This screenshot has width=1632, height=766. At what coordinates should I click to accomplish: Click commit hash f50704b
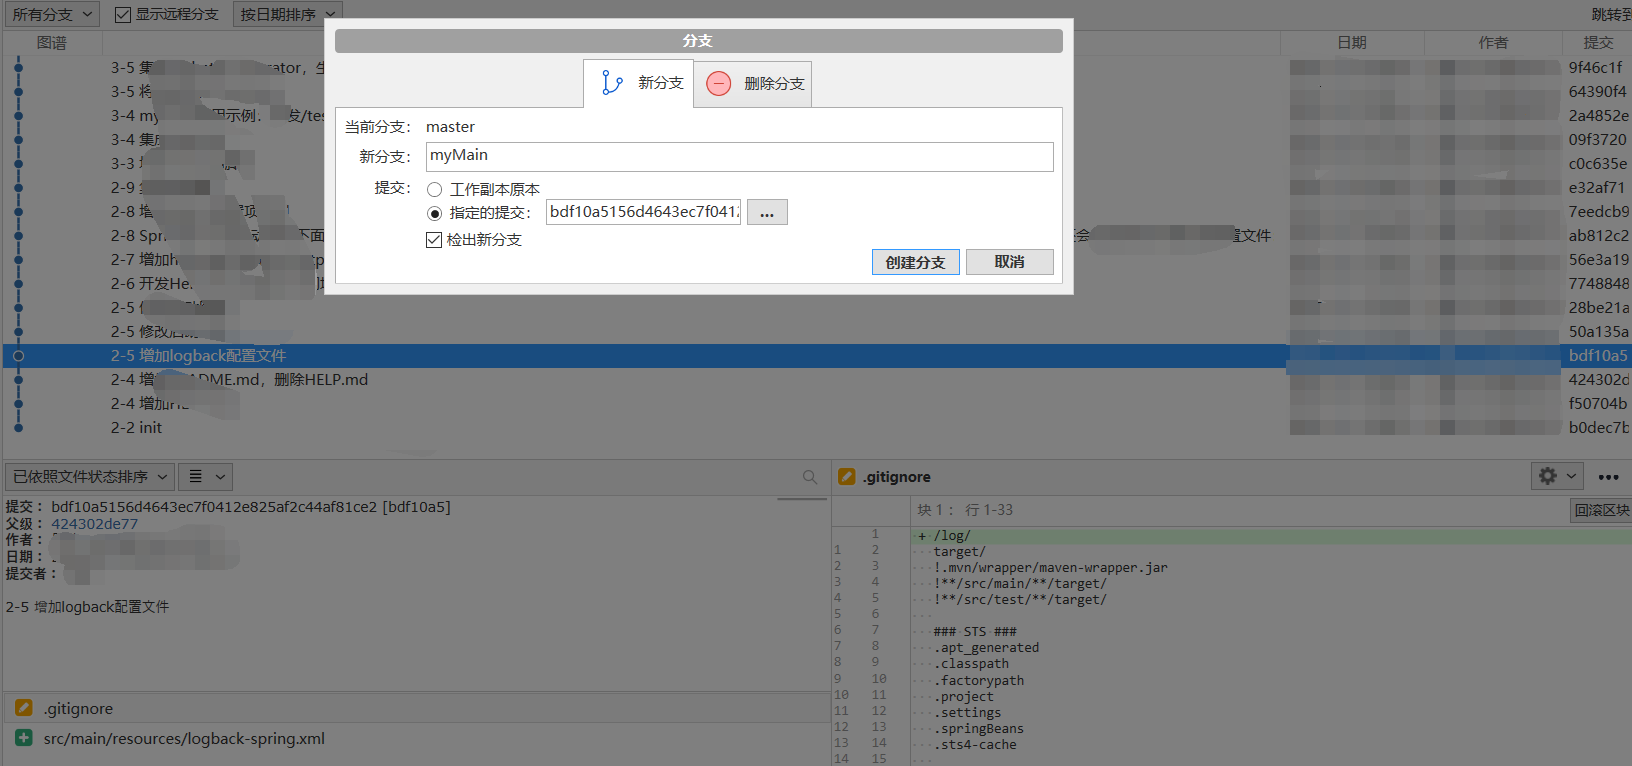tap(1597, 404)
